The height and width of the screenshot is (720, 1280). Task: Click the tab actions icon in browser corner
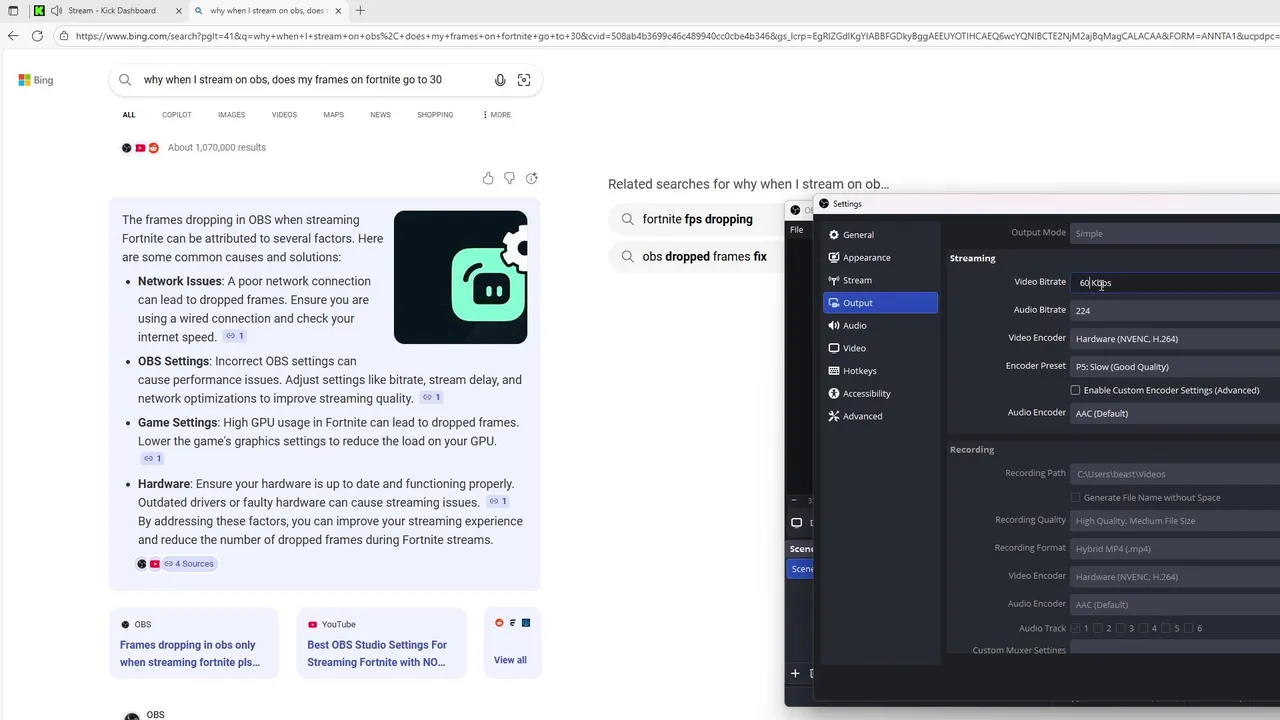pyautogui.click(x=13, y=11)
